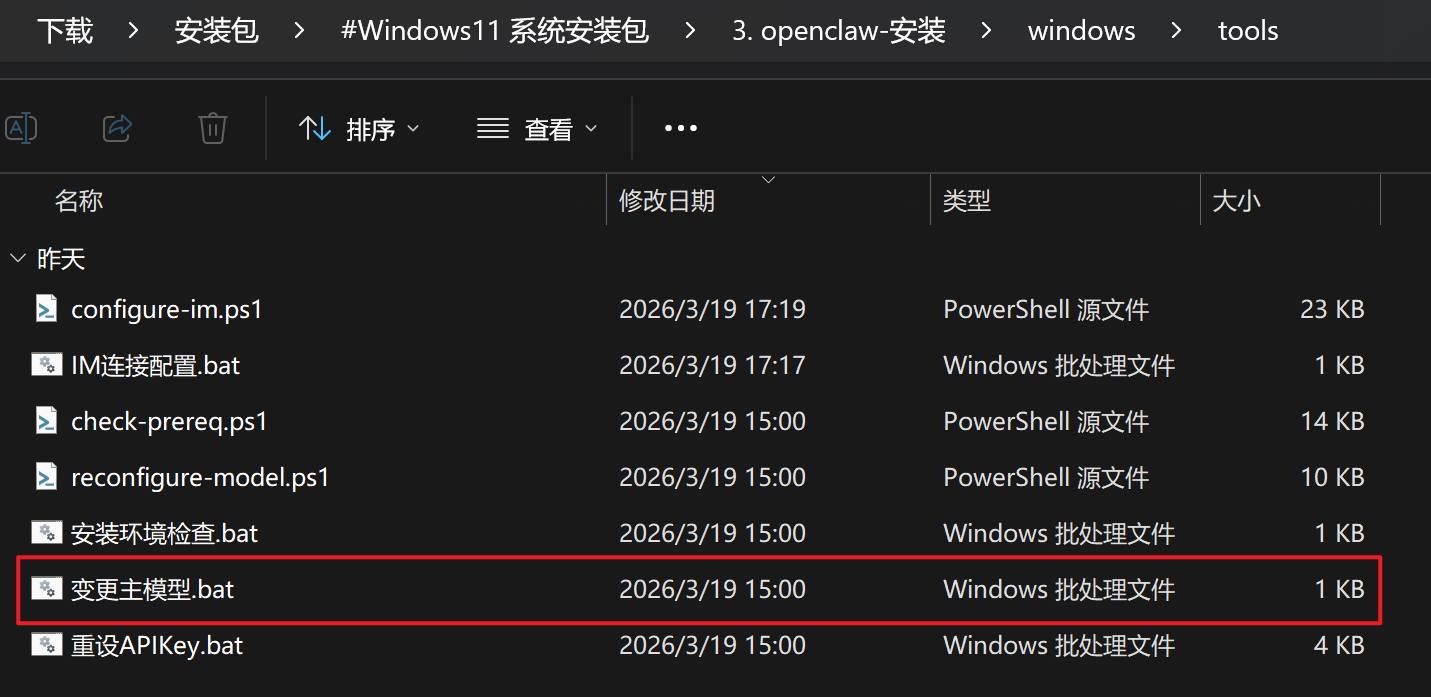Sort by the 修改日期 column header
Screen dimensions: 1431x697
click(667, 201)
